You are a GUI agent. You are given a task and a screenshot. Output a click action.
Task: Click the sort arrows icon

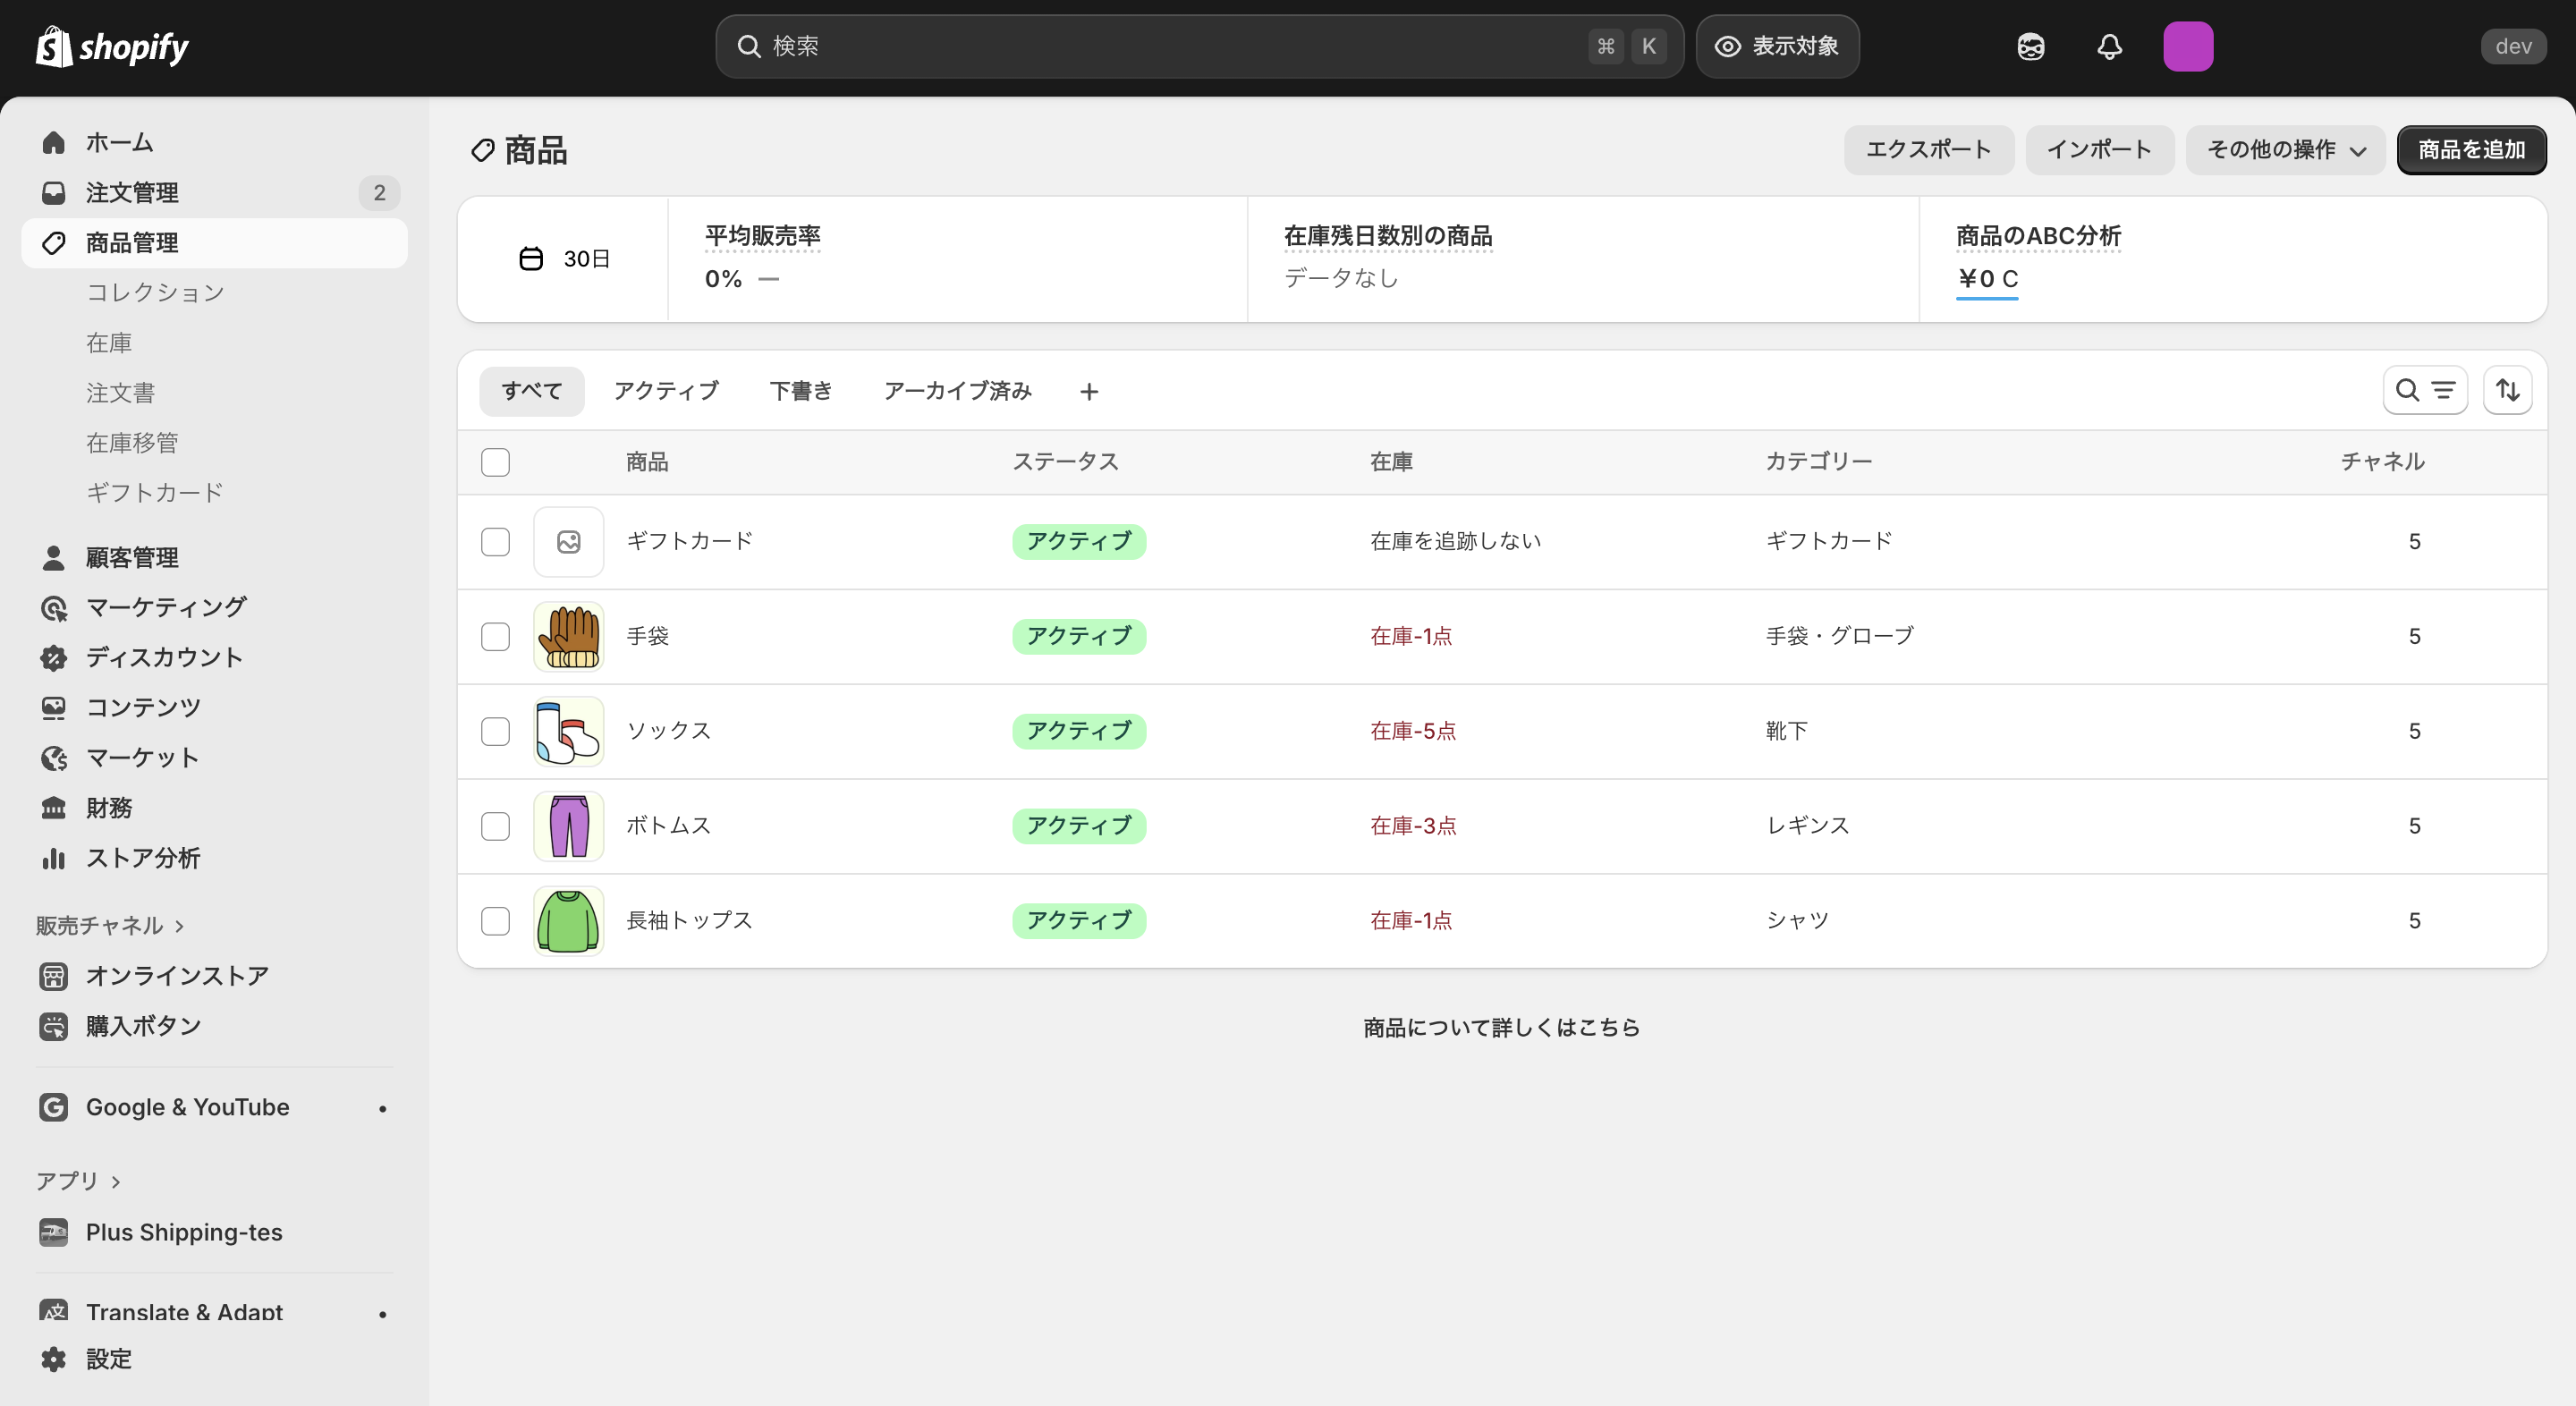click(2507, 390)
